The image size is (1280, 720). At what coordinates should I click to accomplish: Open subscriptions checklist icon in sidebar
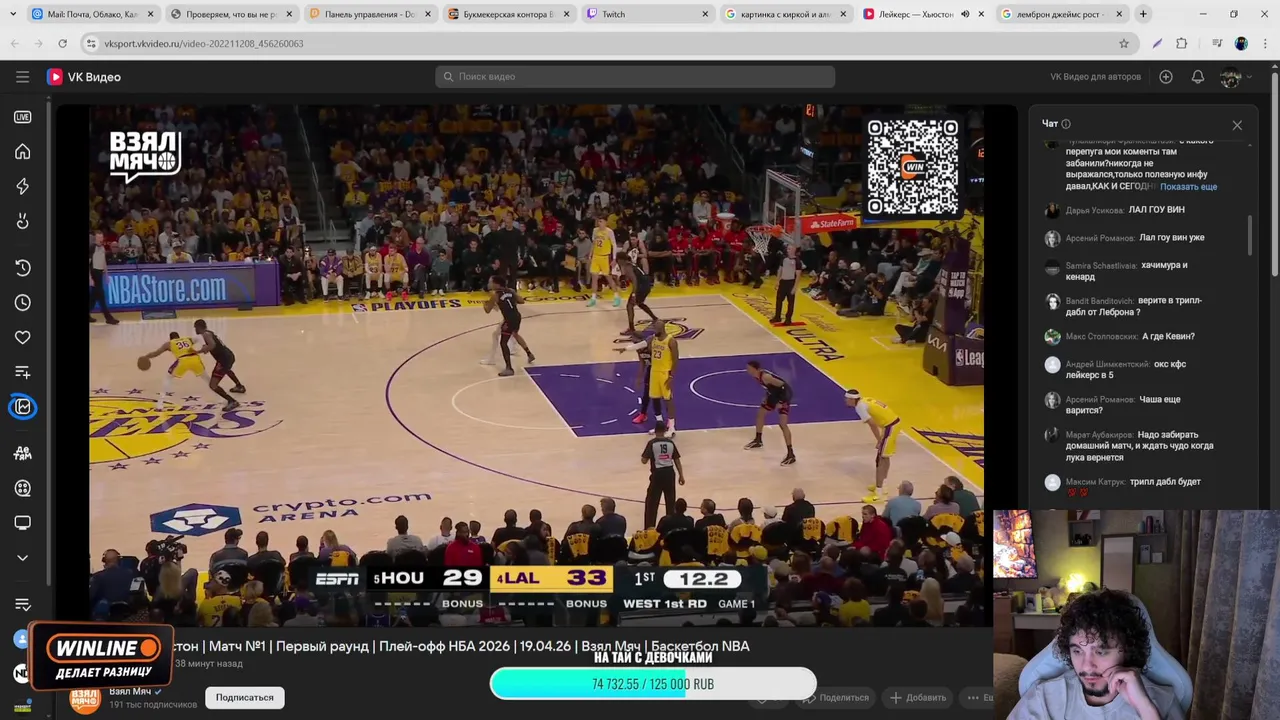click(22, 604)
